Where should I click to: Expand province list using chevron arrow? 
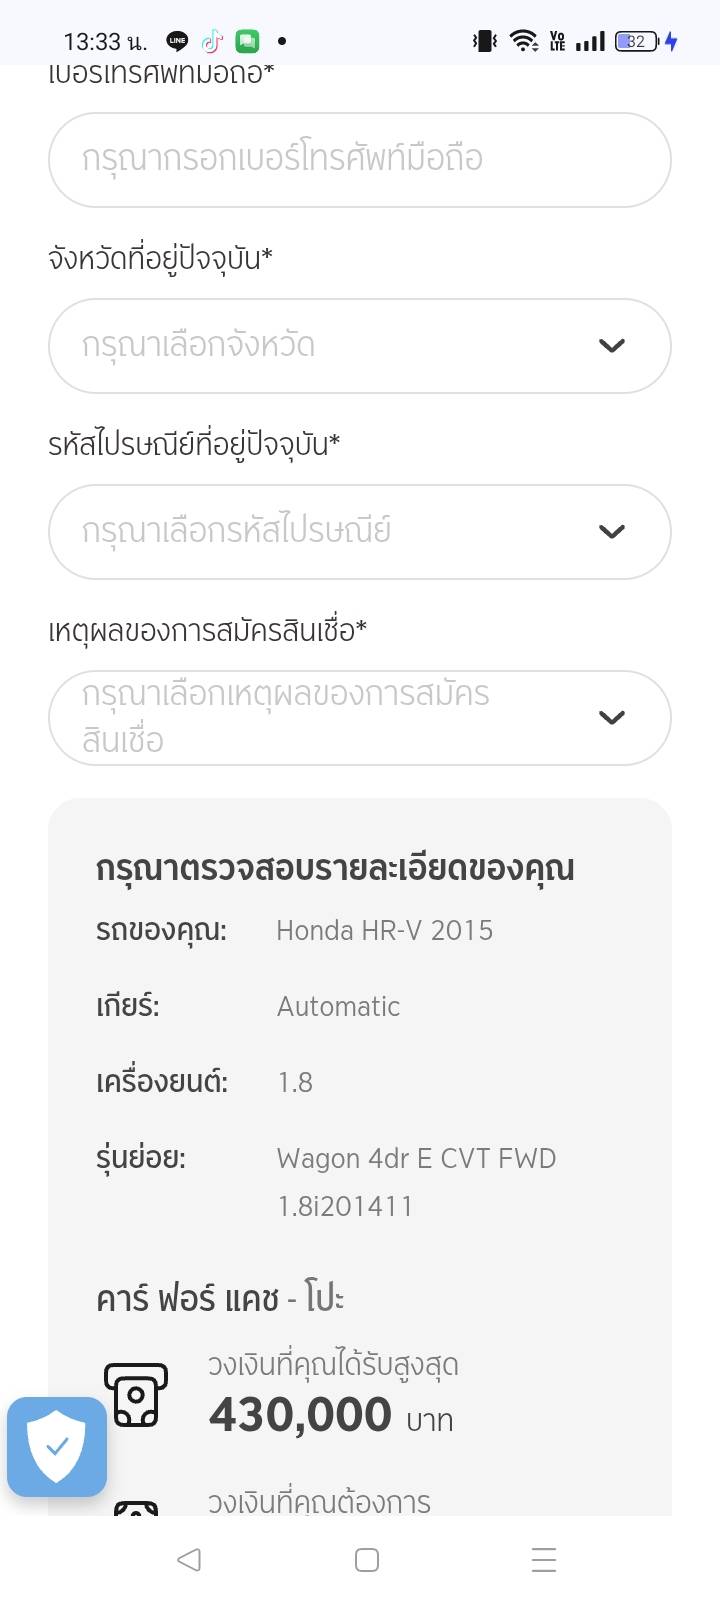(x=611, y=346)
